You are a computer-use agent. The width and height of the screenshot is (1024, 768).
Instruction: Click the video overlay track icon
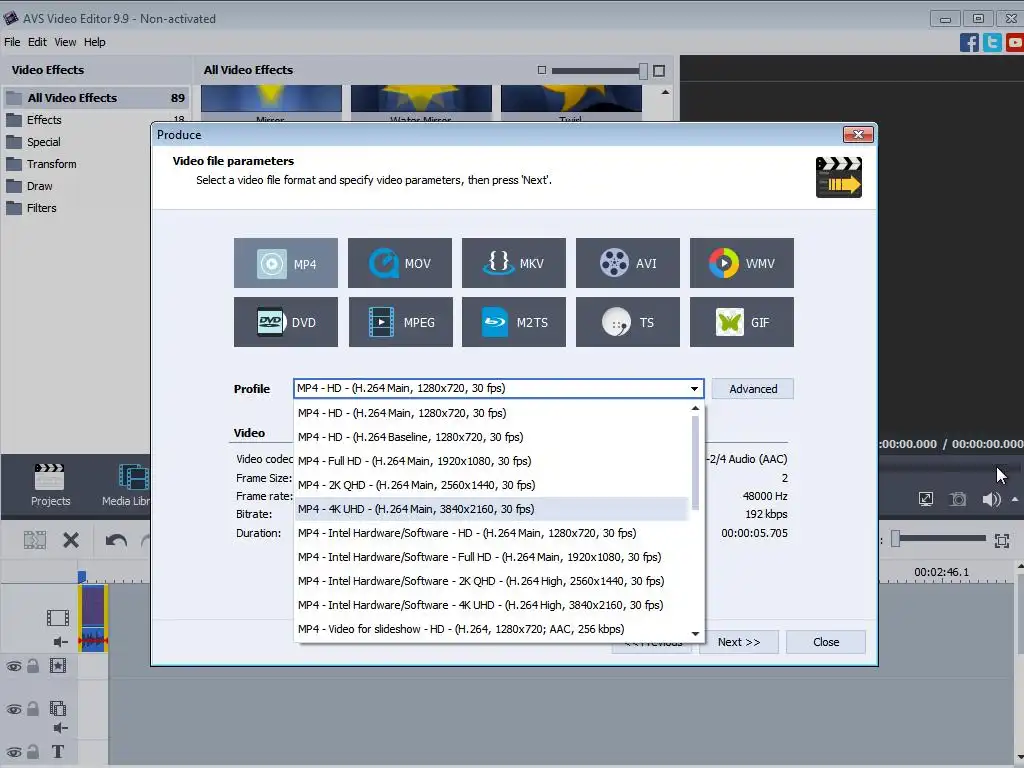click(57, 709)
